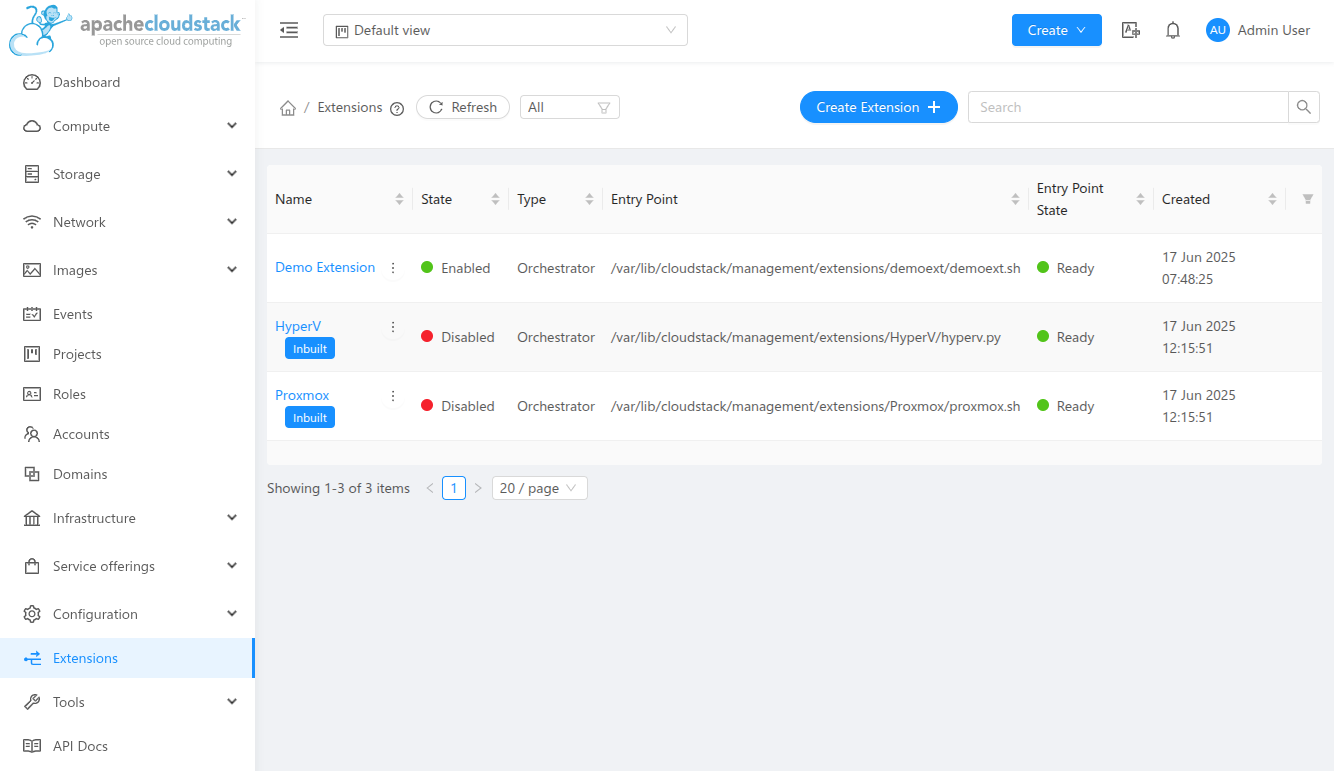This screenshot has width=1334, height=771.
Task: Open the Proxmox extension link
Action: tap(302, 395)
